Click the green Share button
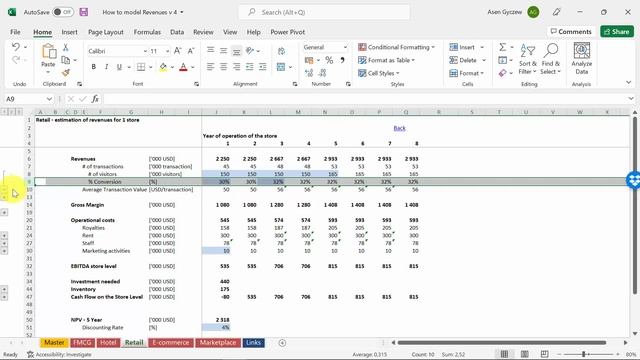Image resolution: width=640 pixels, height=360 pixels. (617, 31)
